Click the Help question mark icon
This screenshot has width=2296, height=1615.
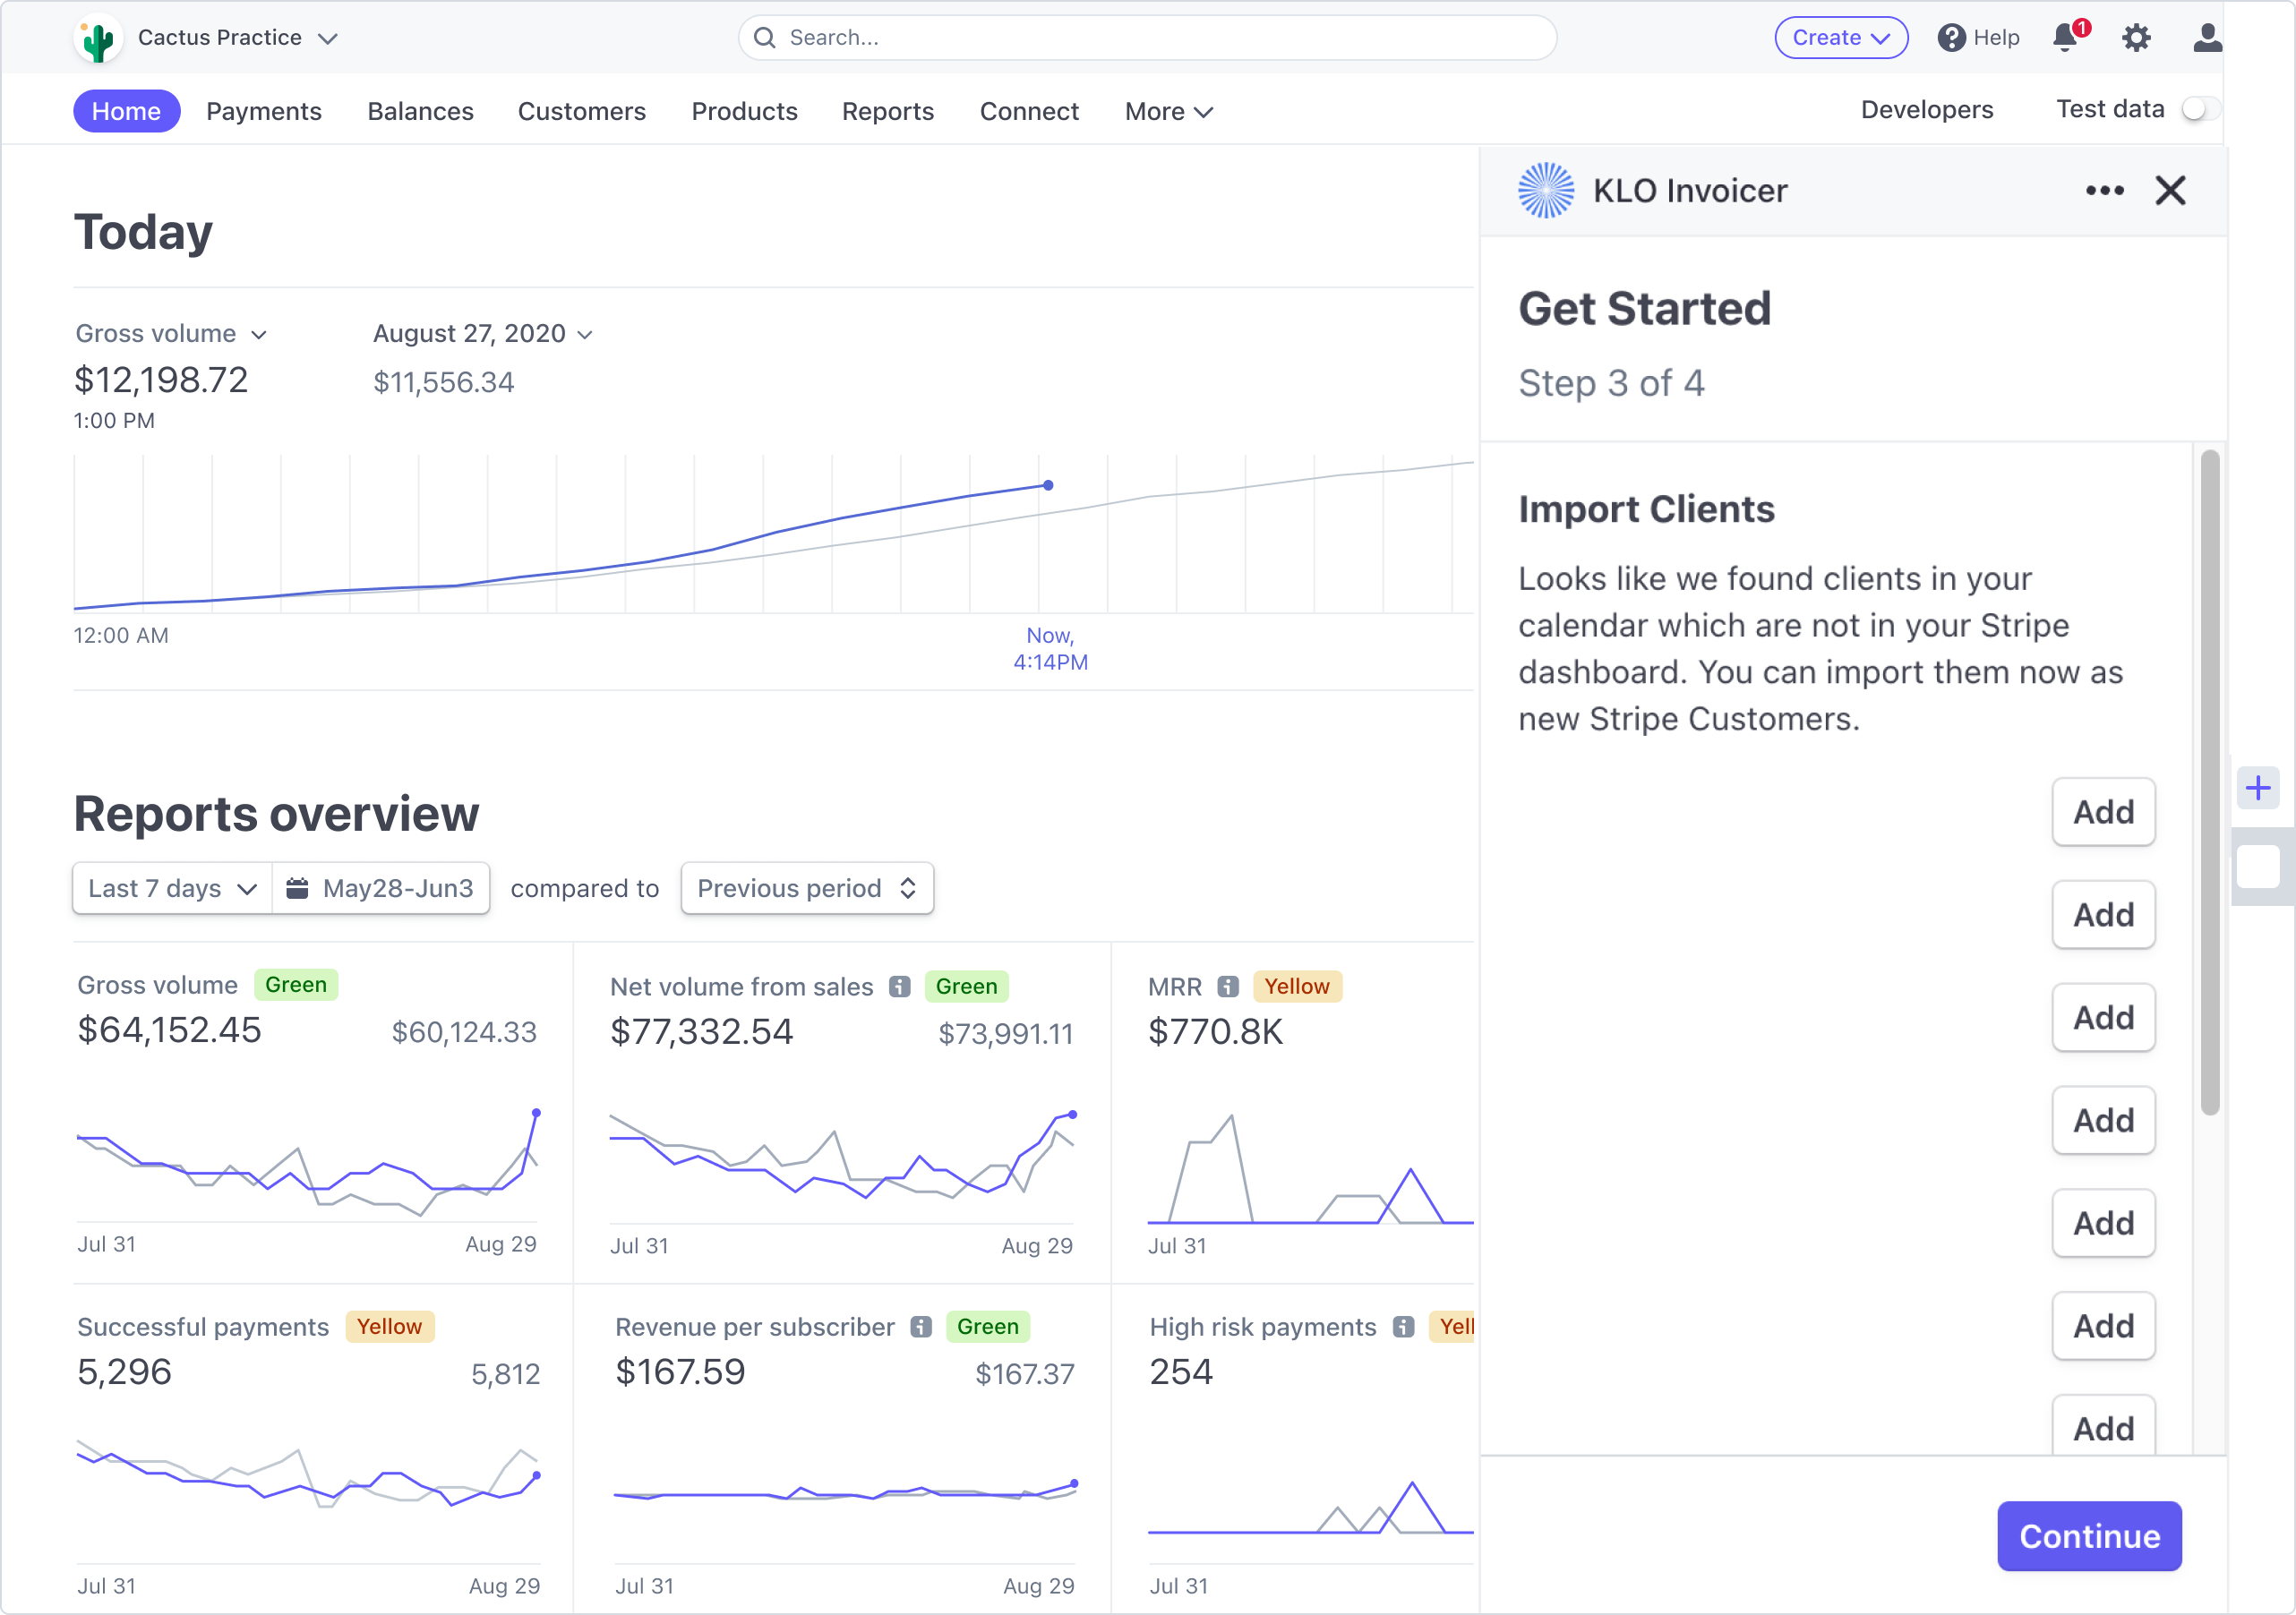click(1950, 38)
